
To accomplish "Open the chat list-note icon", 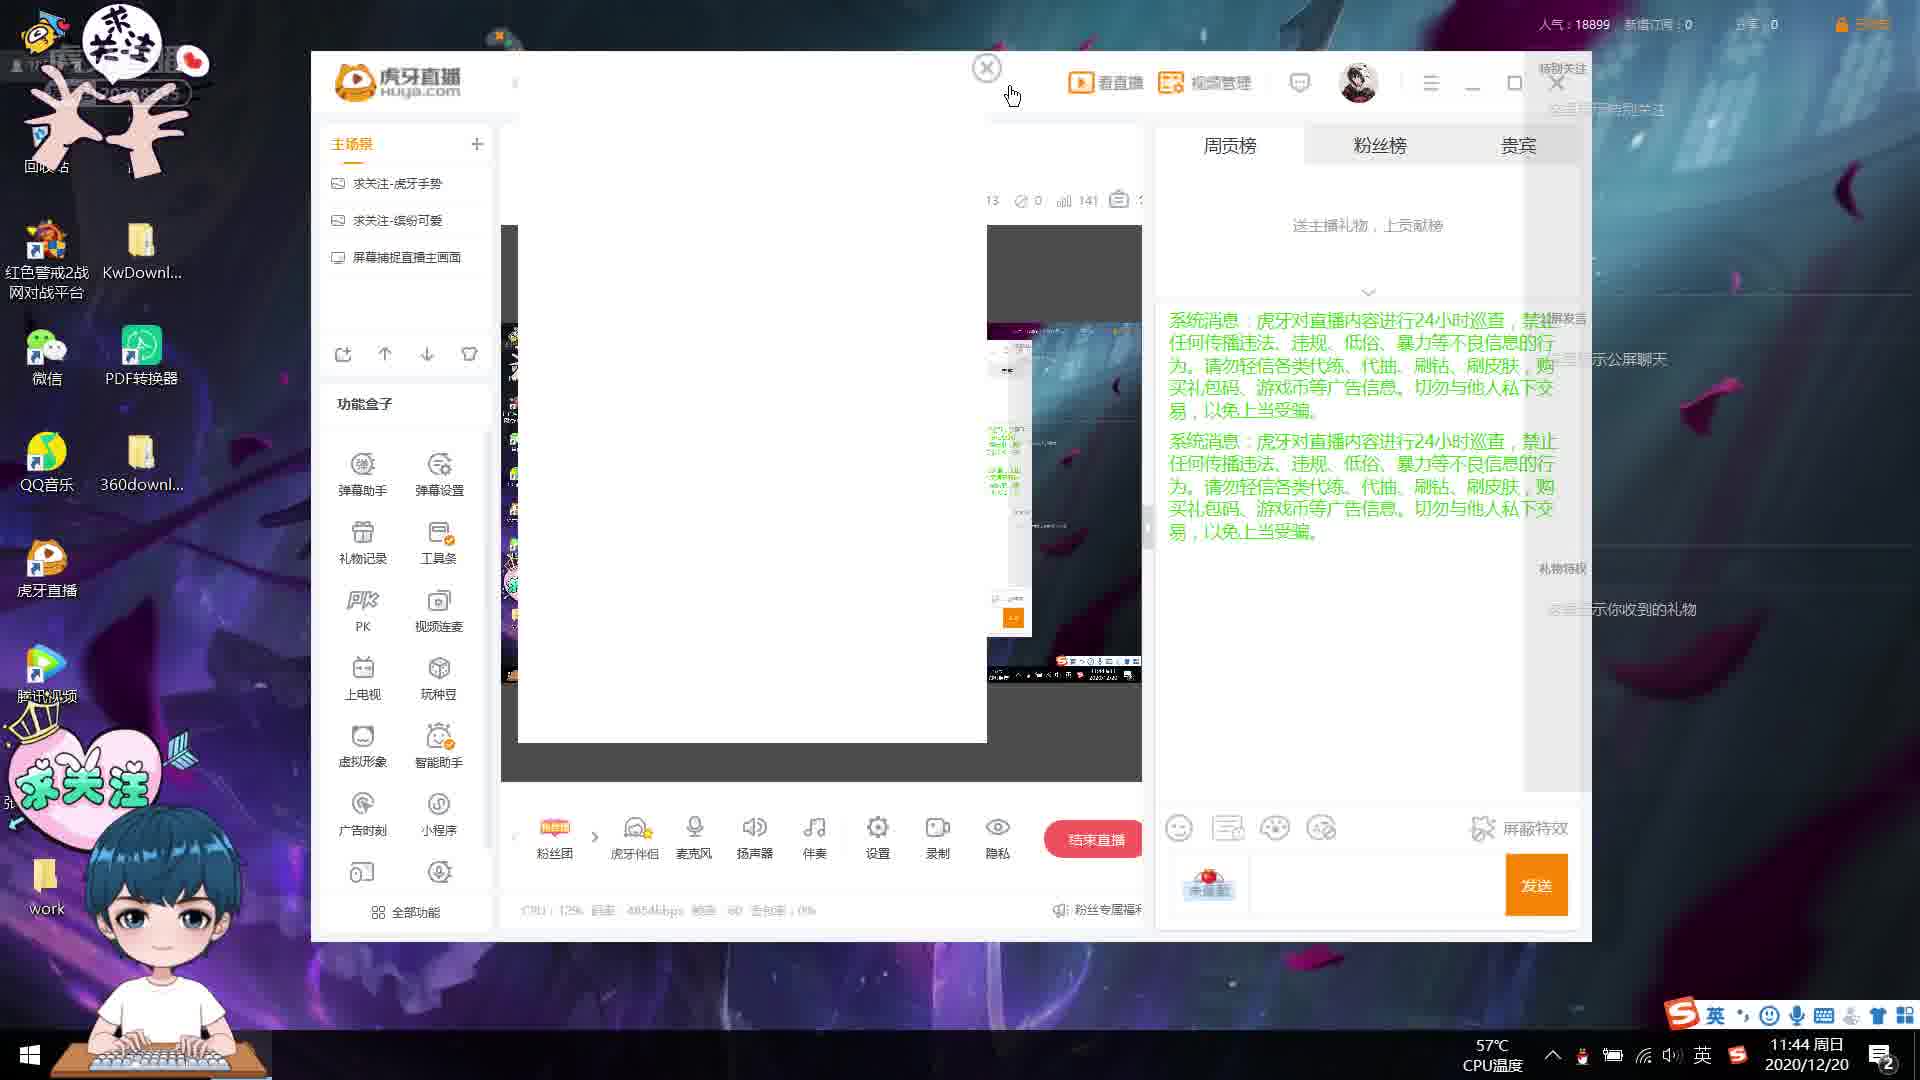I will tap(1227, 828).
